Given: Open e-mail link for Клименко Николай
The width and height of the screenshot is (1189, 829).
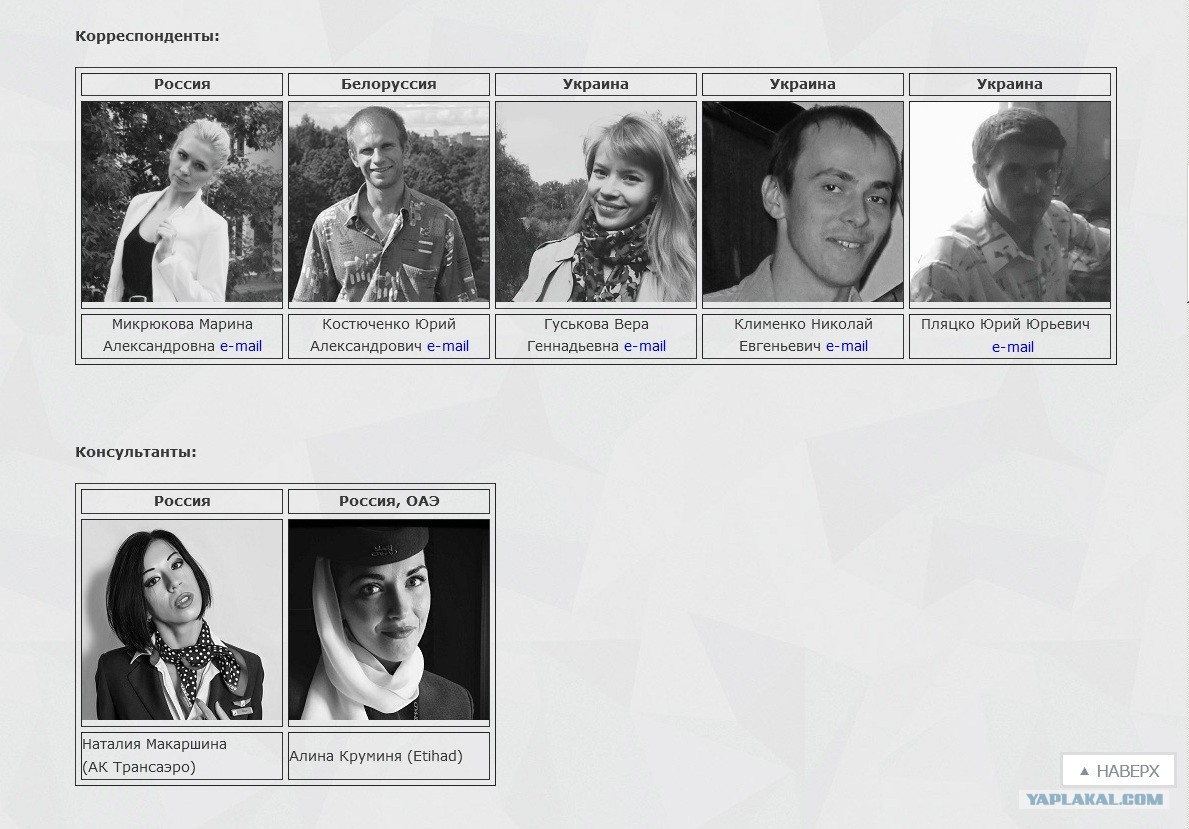Looking at the screenshot, I should [x=846, y=346].
